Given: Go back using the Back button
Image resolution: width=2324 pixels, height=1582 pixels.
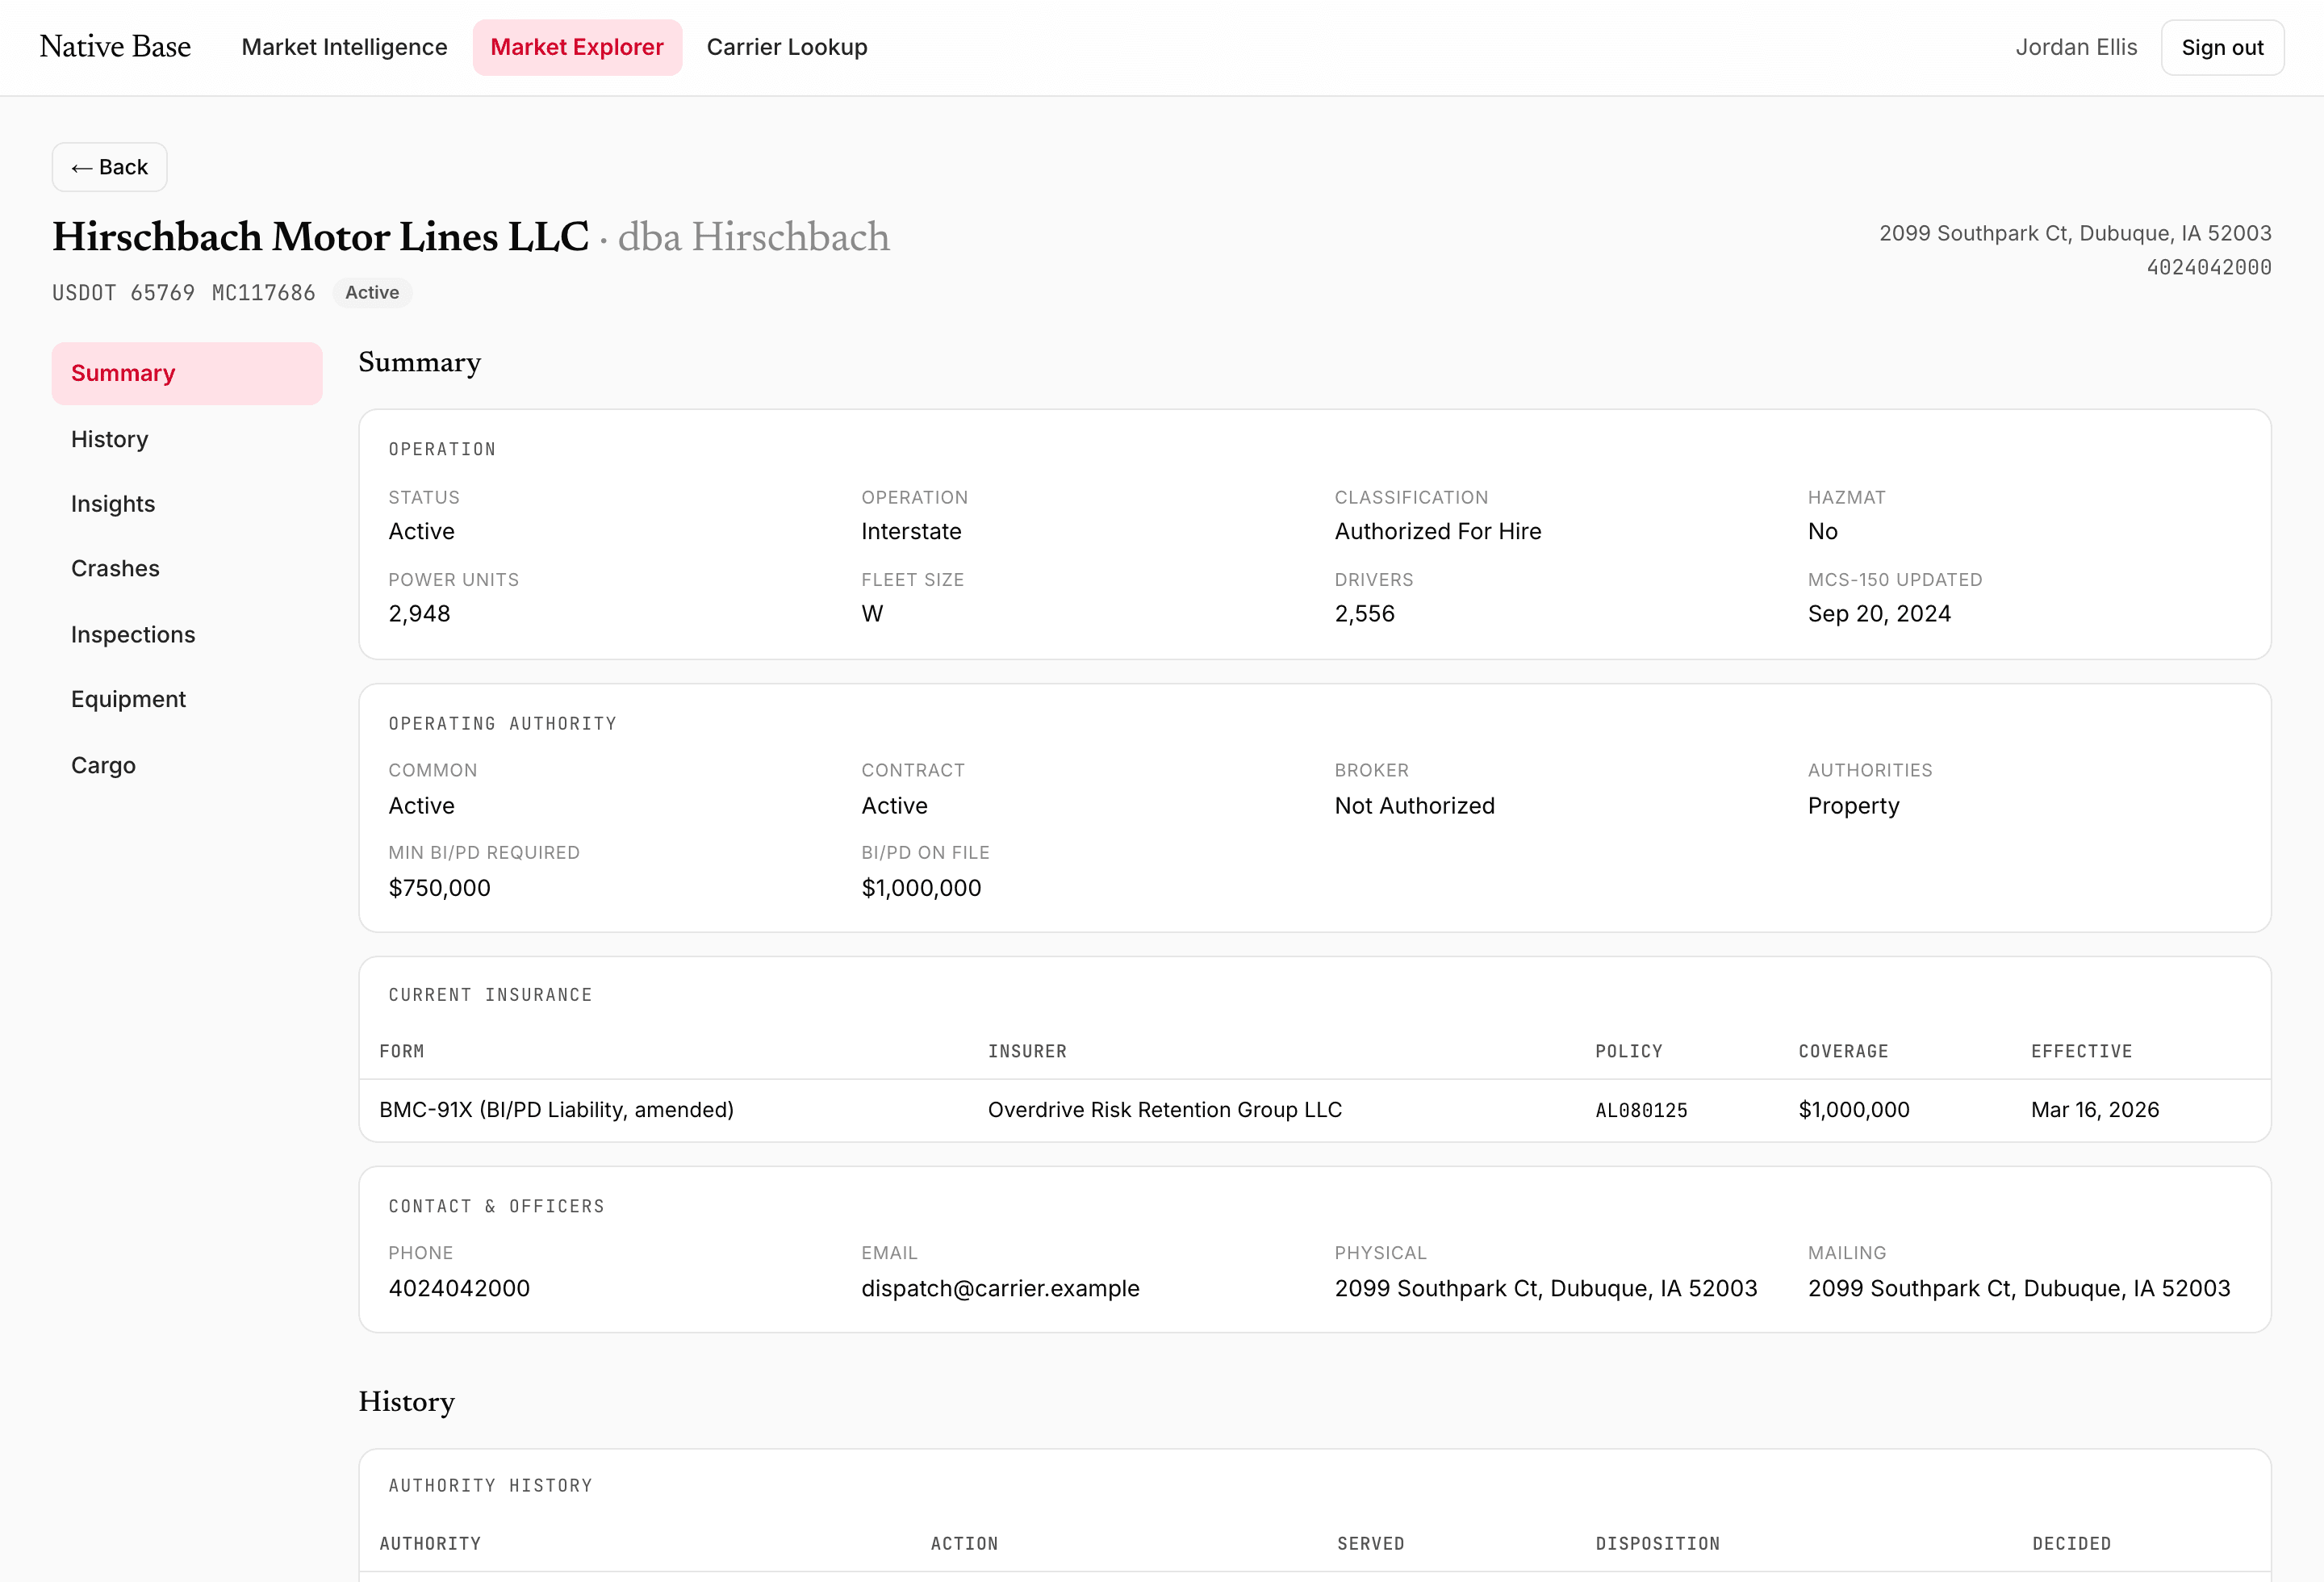Looking at the screenshot, I should (x=110, y=167).
